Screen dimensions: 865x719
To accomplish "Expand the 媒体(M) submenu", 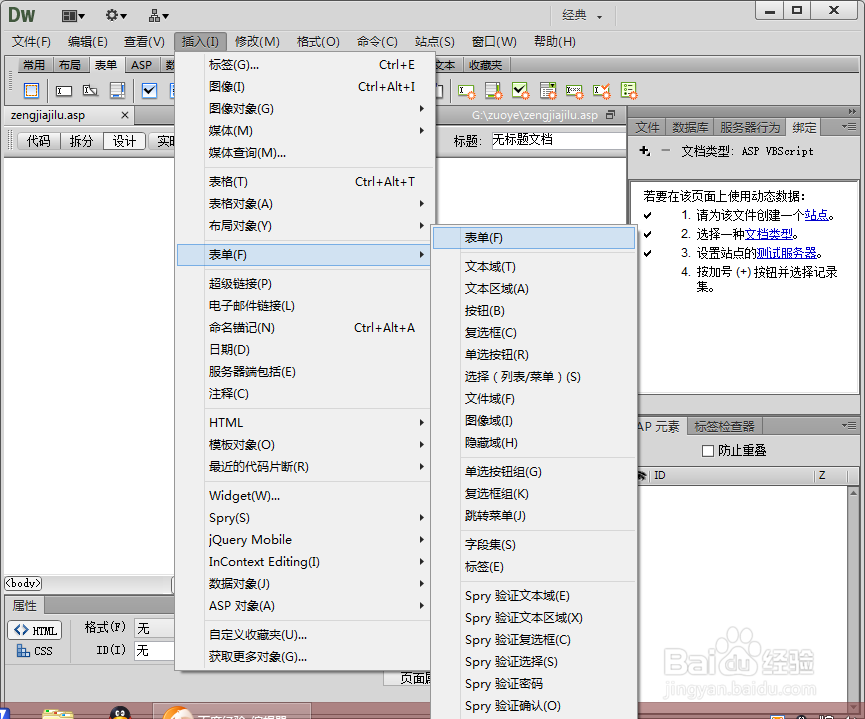I will pyautogui.click(x=303, y=131).
